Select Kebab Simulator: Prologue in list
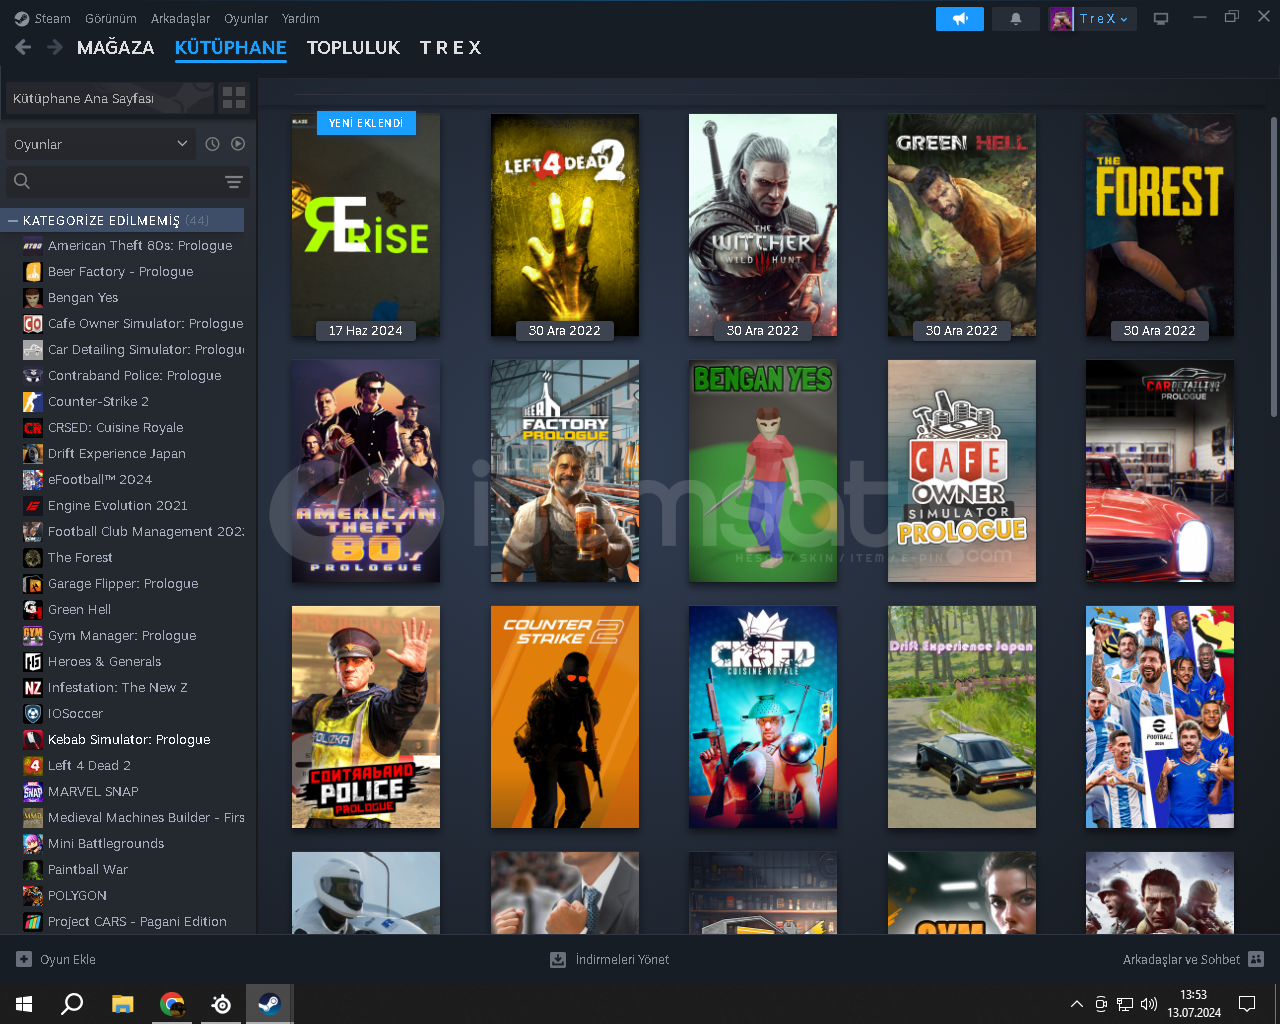The image size is (1280, 1024). 129,740
